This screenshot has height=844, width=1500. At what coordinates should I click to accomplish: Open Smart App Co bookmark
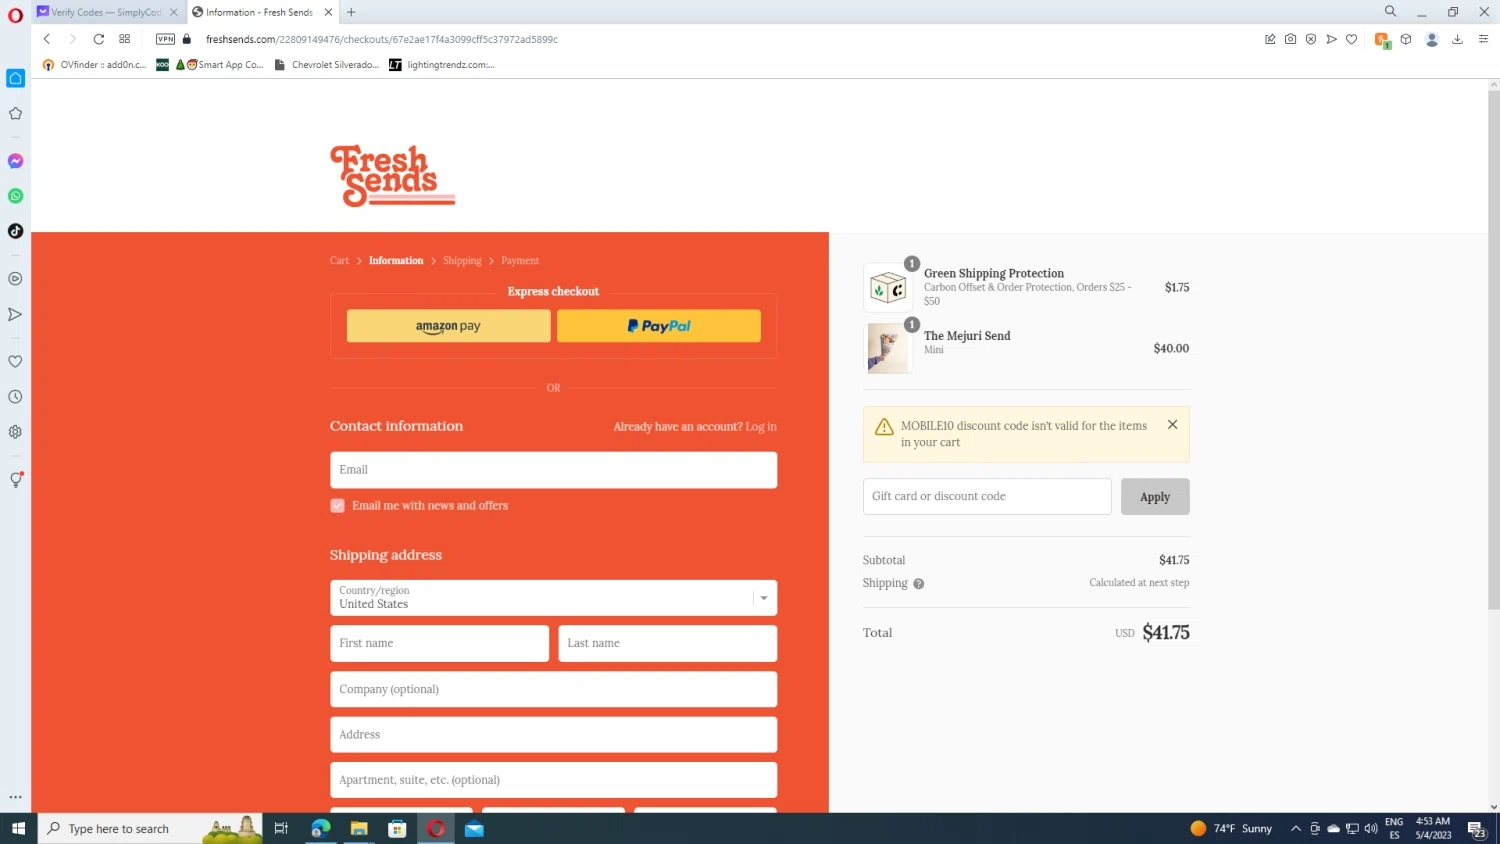pyautogui.click(x=219, y=65)
